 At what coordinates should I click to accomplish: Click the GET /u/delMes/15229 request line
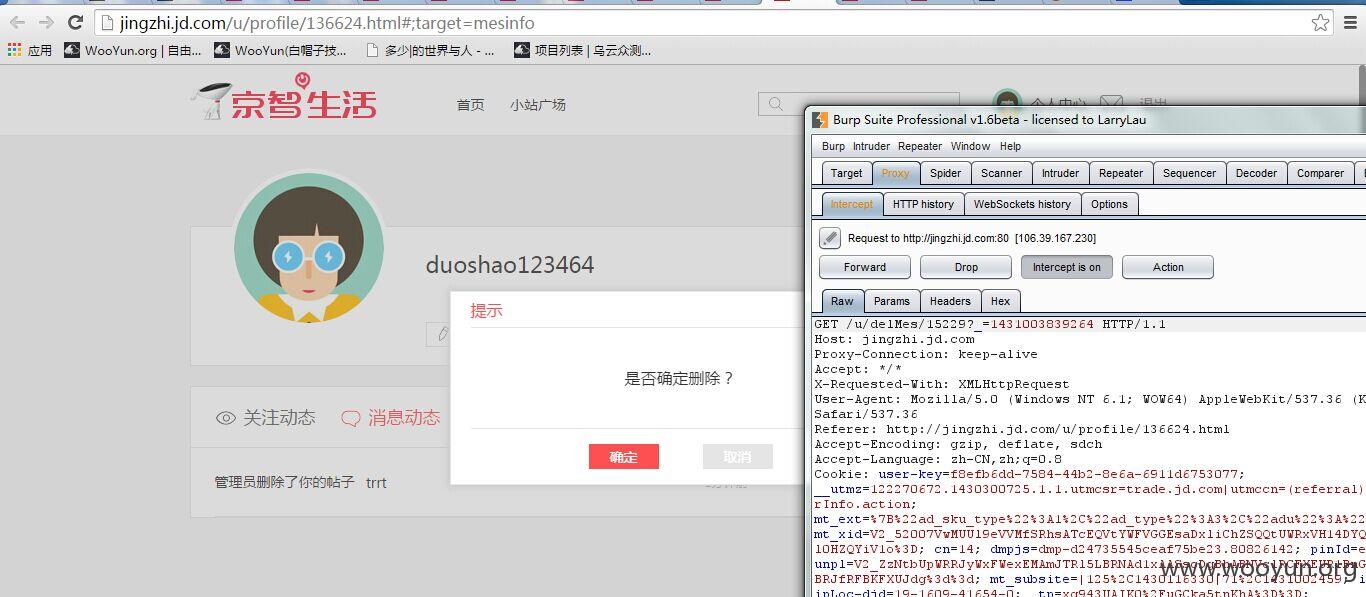[990, 324]
